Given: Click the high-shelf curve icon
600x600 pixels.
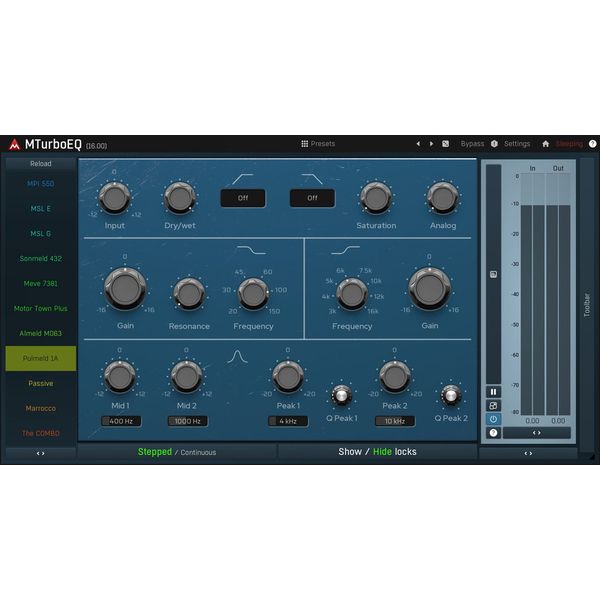Looking at the screenshot, I should (346, 250).
